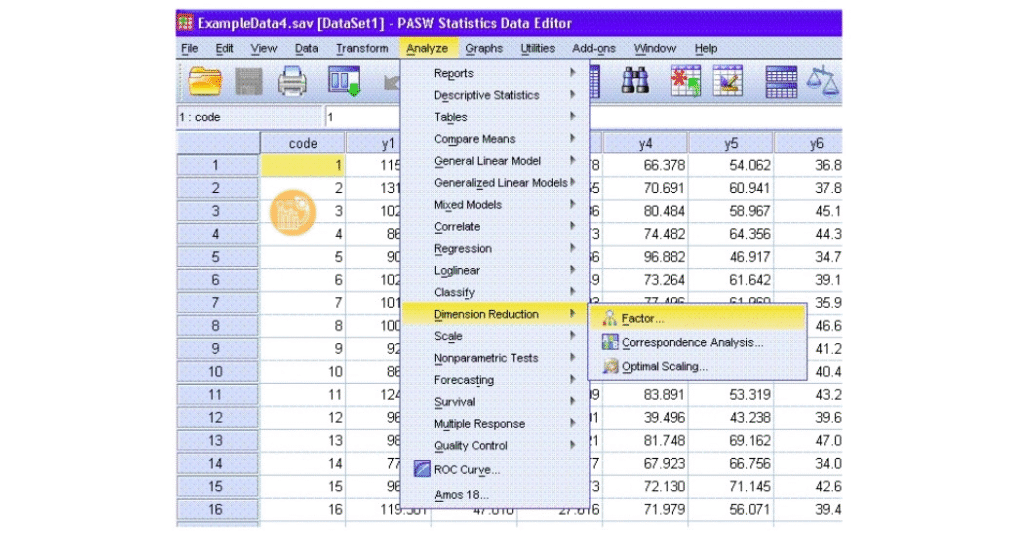The width and height of the screenshot is (1024, 537).
Task: Click the Insert Cases toolbar icon
Action: pyautogui.click(x=685, y=82)
